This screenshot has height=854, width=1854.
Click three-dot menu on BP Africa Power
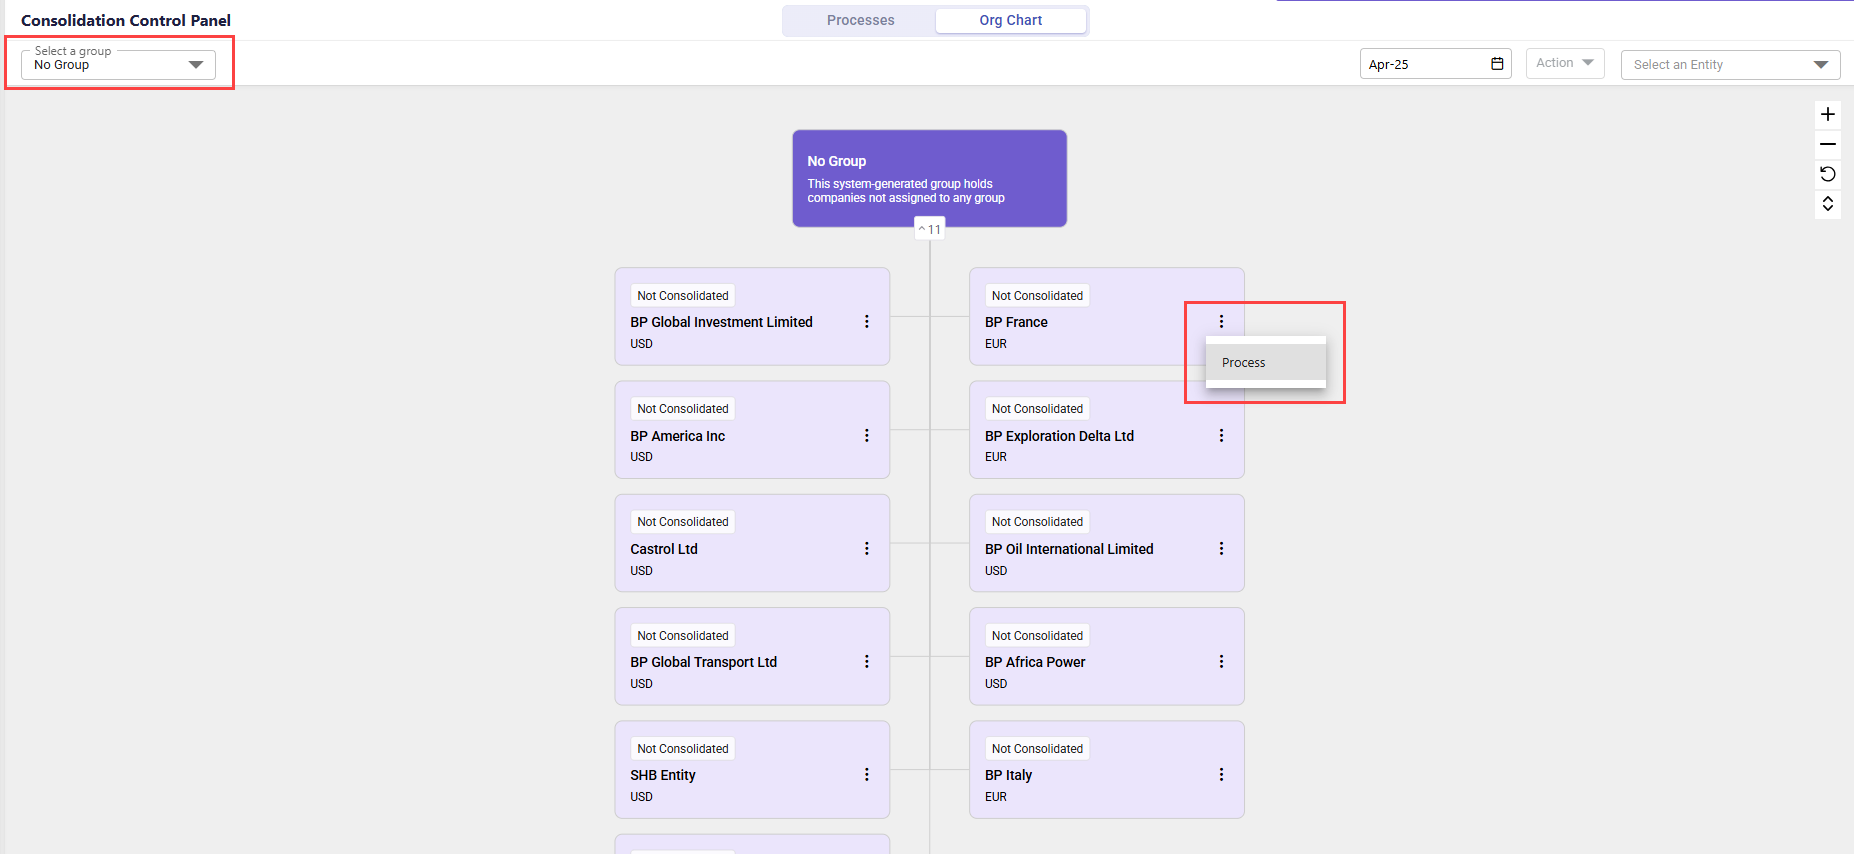coord(1221,662)
